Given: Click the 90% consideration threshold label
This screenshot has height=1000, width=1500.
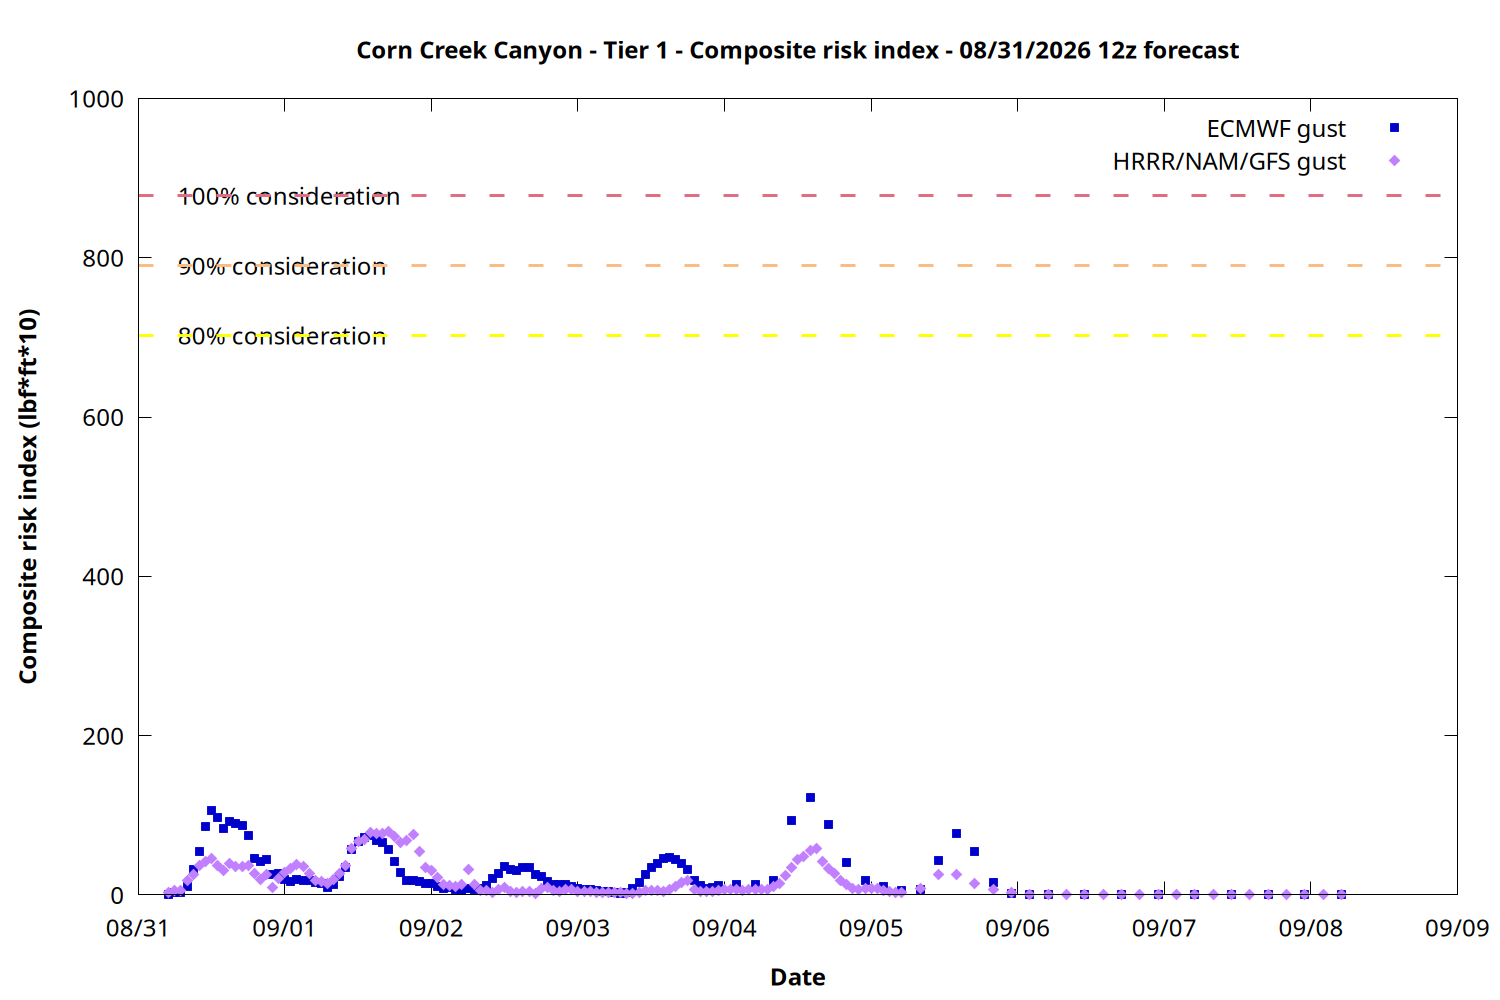Looking at the screenshot, I should pyautogui.click(x=282, y=267).
